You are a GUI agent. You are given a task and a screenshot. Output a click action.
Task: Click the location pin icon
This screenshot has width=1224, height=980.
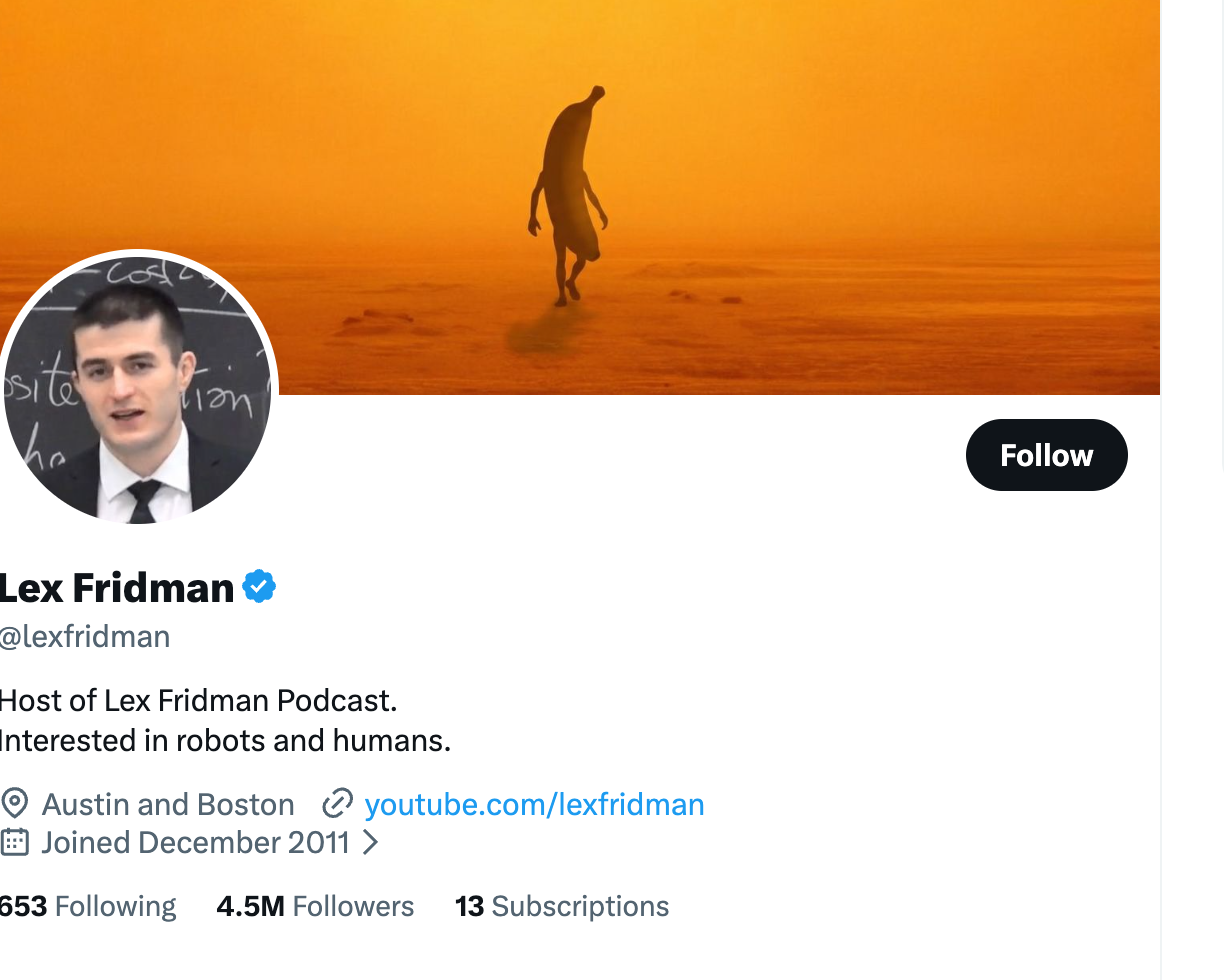14,804
